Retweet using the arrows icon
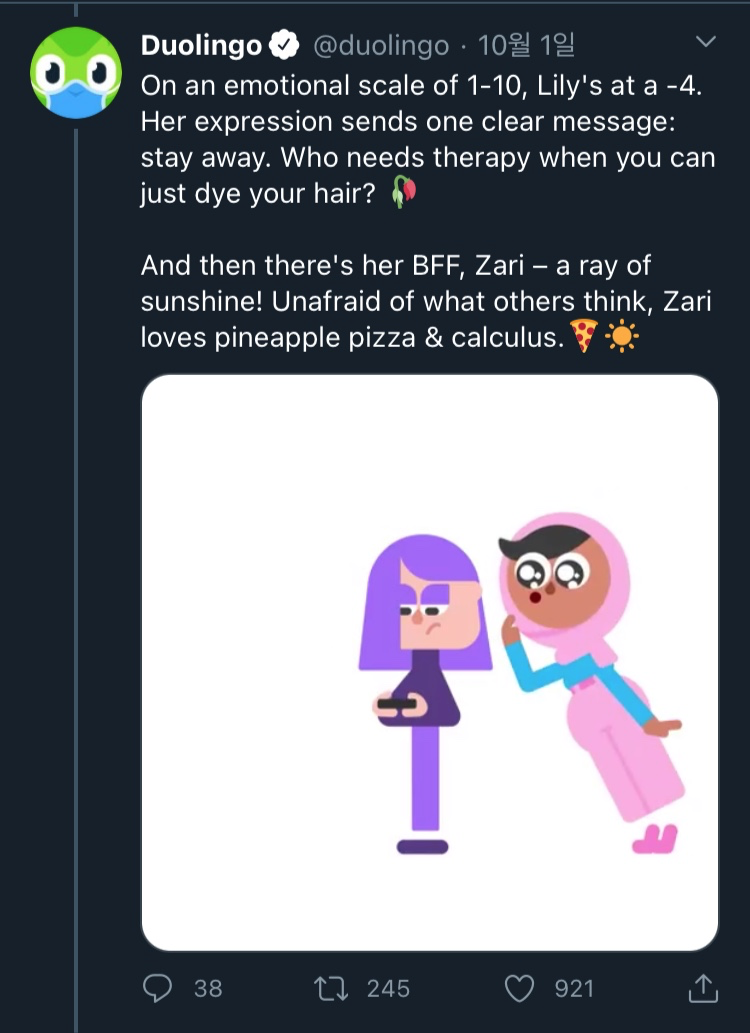The image size is (750, 1033). (x=331, y=988)
